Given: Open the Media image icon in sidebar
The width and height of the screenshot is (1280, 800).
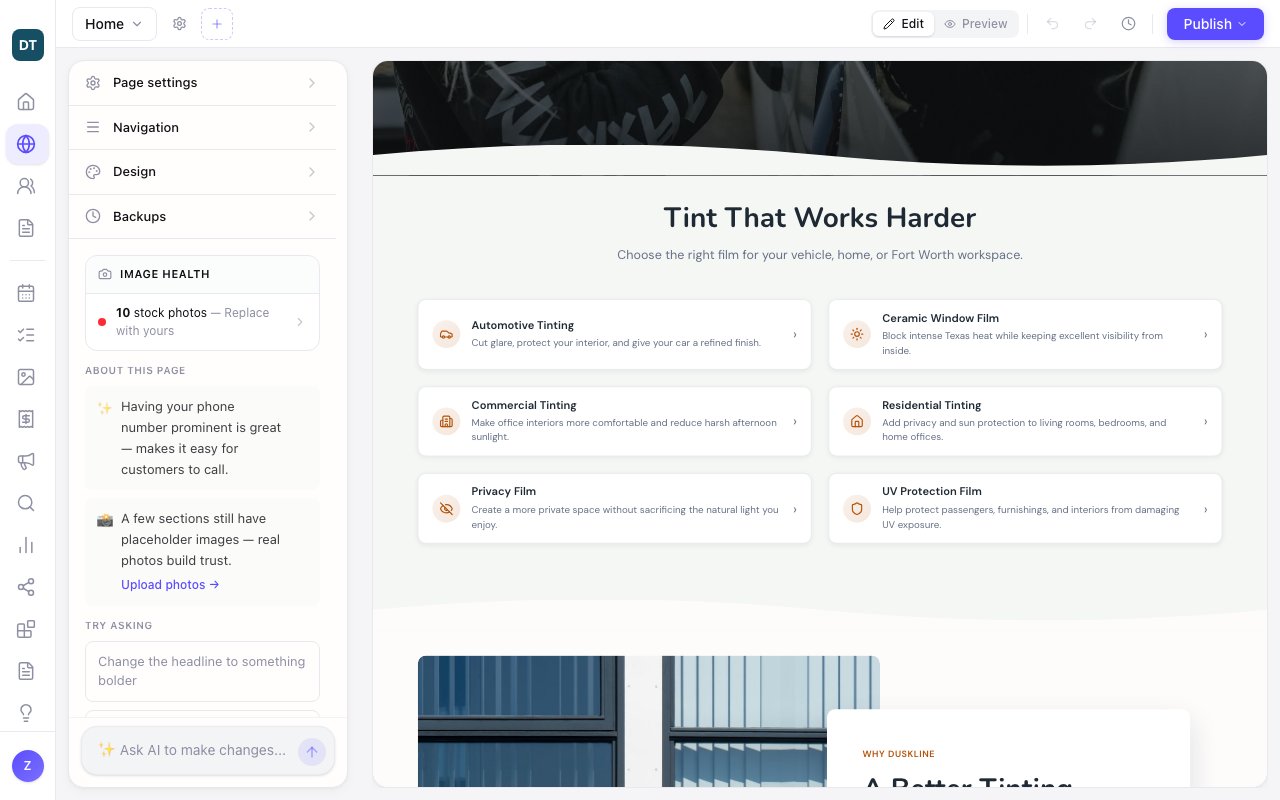Looking at the screenshot, I should click(x=27, y=377).
